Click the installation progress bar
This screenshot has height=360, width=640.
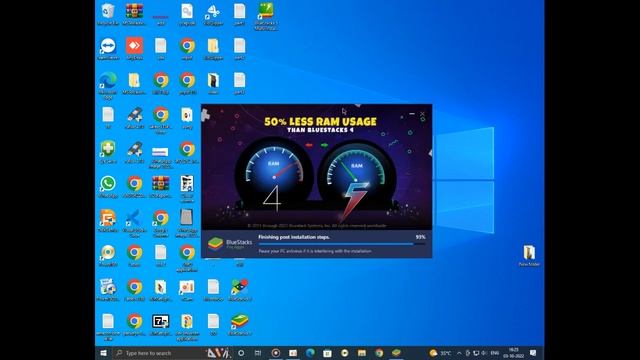point(342,244)
